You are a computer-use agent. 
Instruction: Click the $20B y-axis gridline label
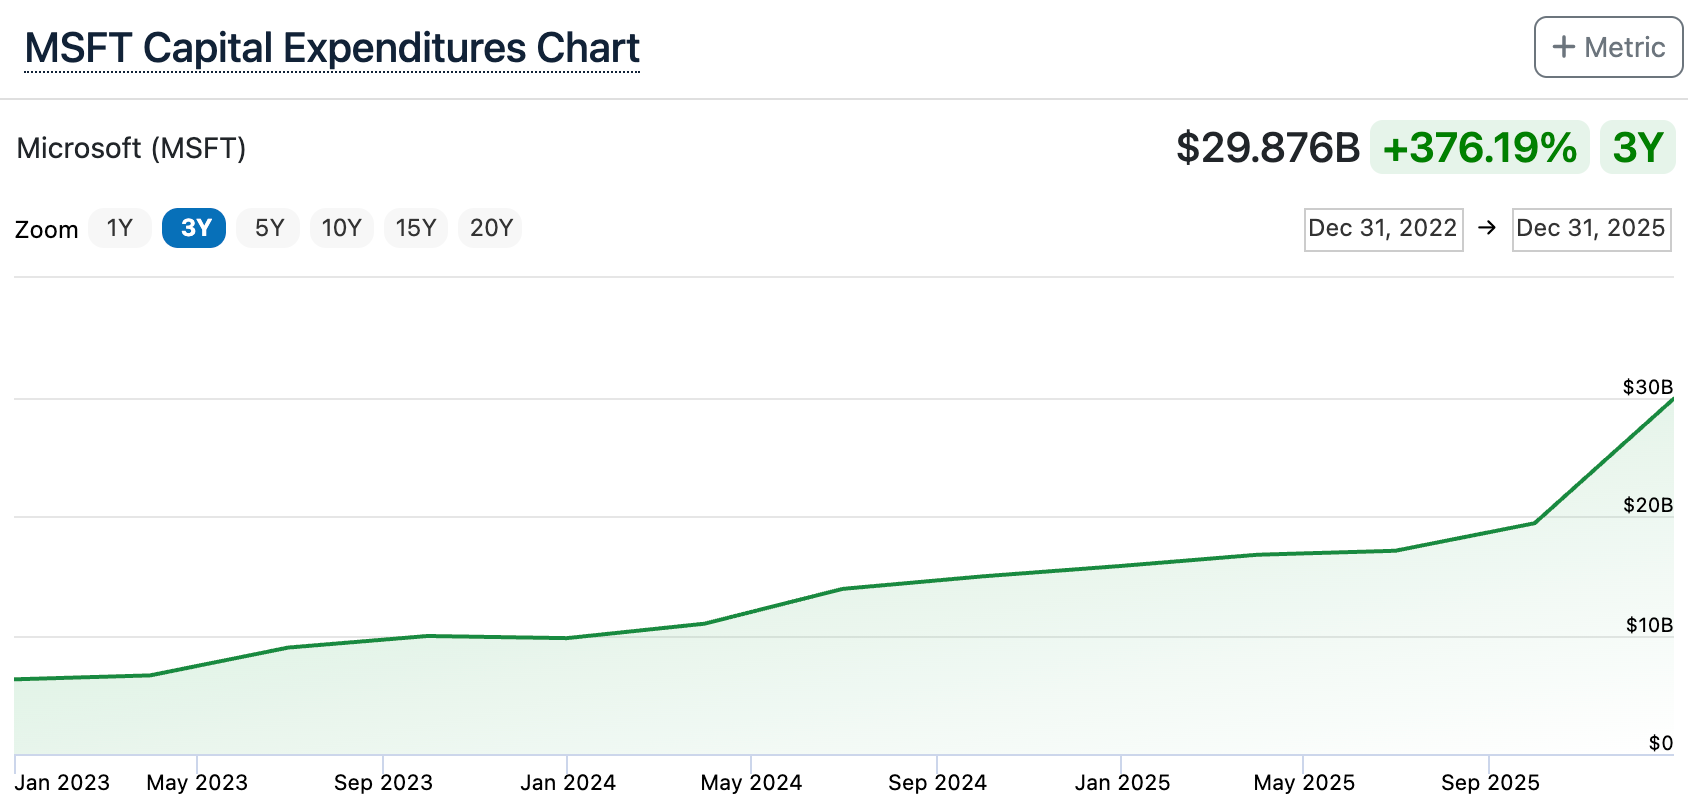click(x=1648, y=505)
